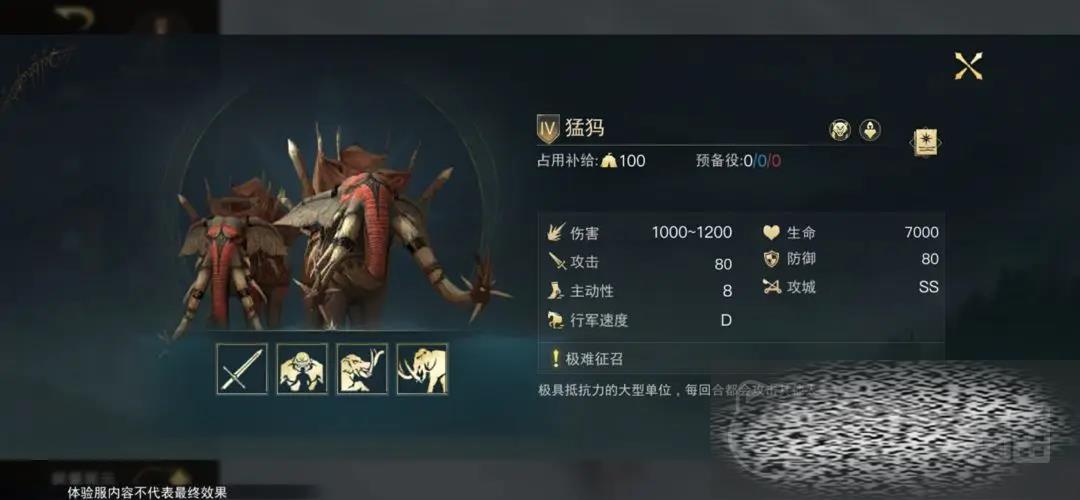
Task: Select the mammoth skill icon
Action: (422, 369)
